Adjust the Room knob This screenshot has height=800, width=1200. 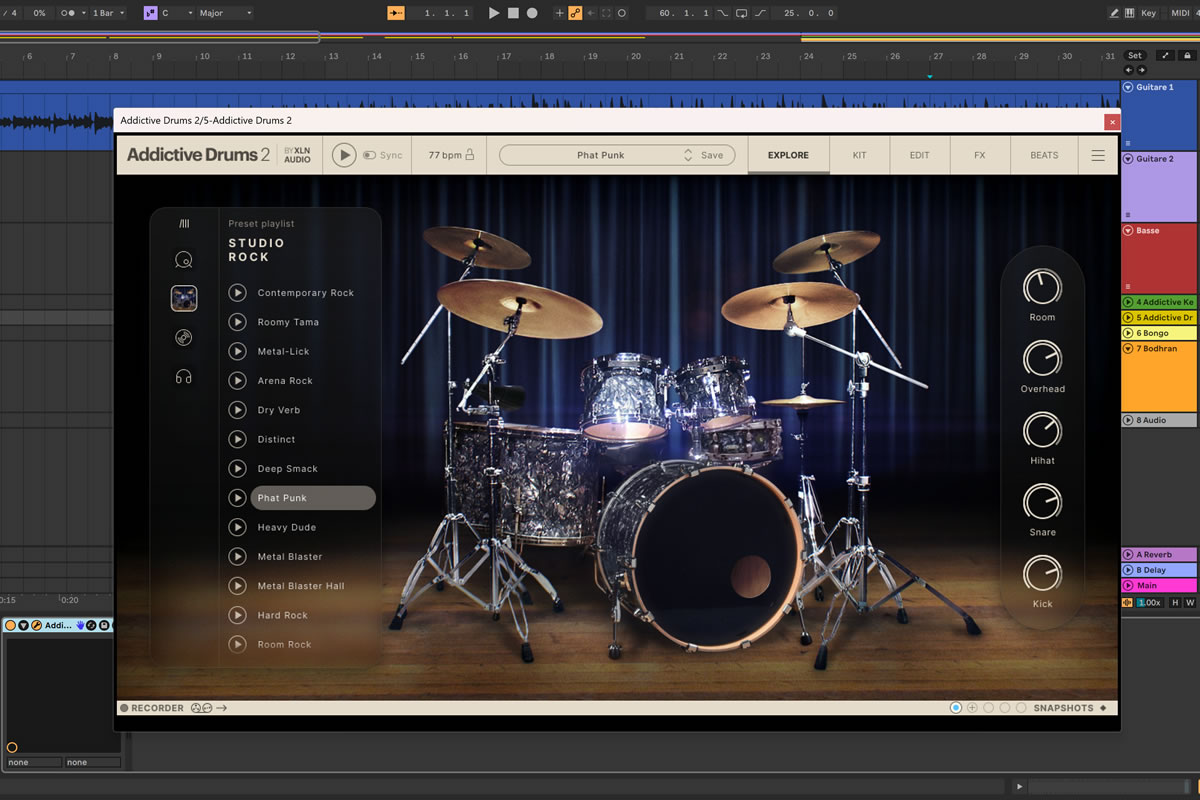tap(1042, 287)
